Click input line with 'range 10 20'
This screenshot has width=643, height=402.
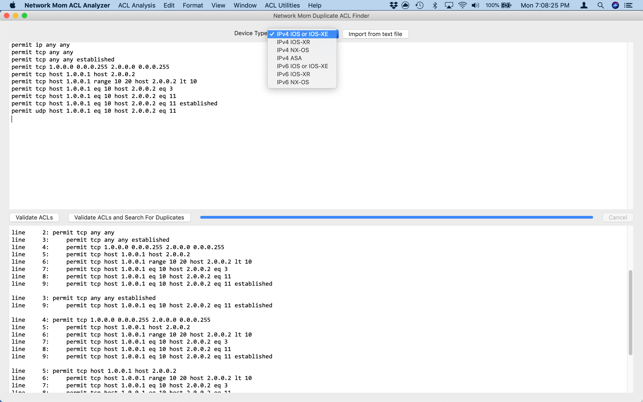(104, 82)
